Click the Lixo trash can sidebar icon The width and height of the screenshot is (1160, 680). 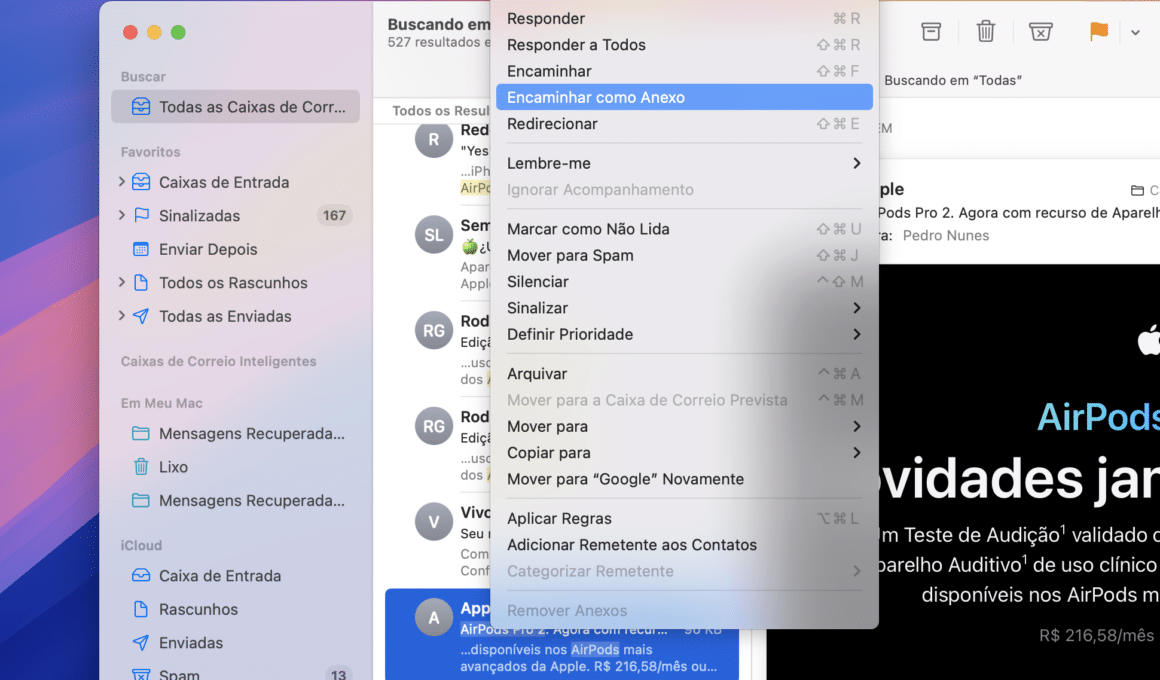click(141, 467)
